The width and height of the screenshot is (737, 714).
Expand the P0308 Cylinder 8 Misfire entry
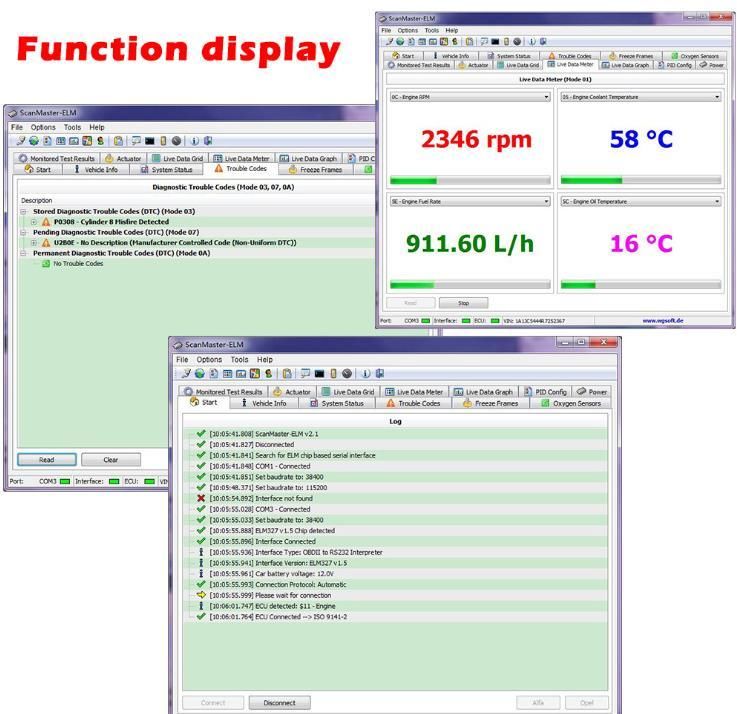tap(34, 222)
